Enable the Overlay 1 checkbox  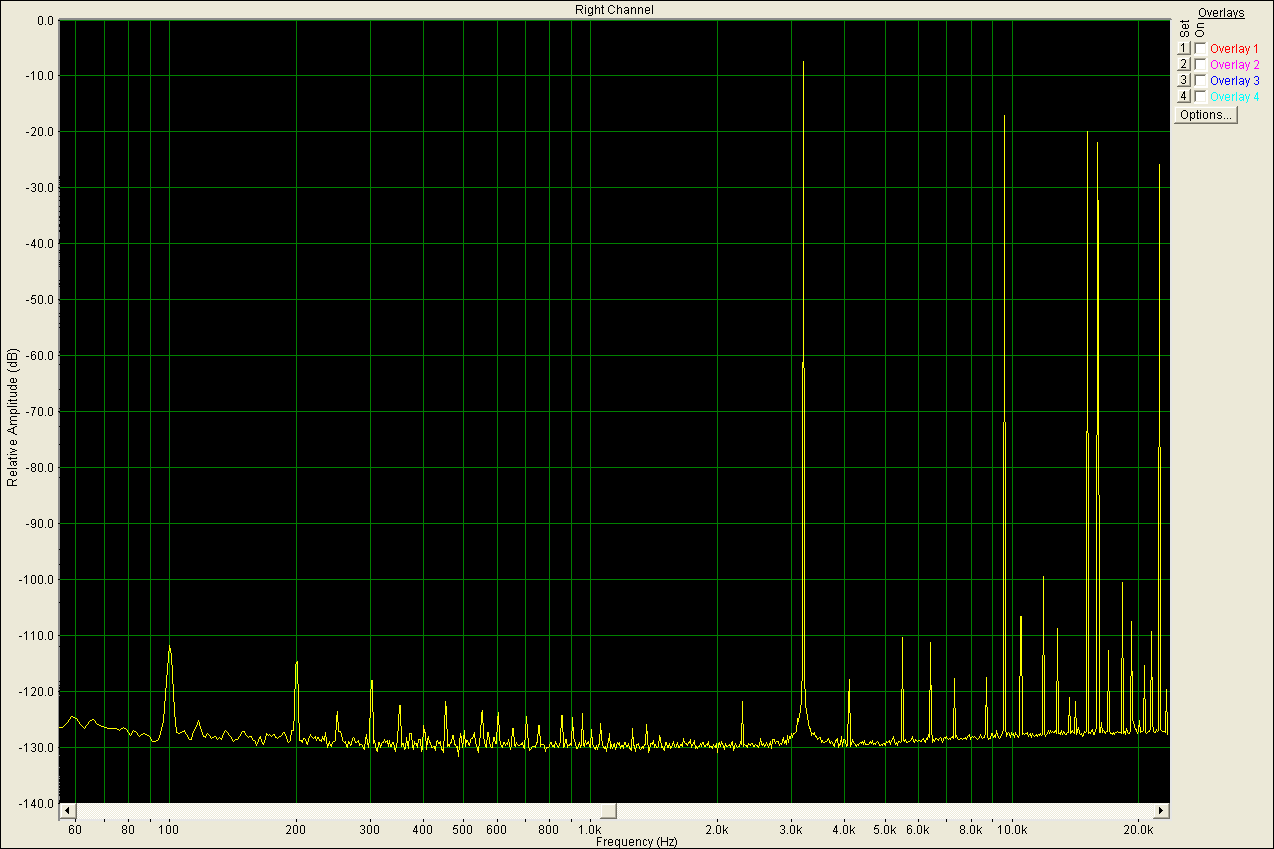pos(1200,48)
